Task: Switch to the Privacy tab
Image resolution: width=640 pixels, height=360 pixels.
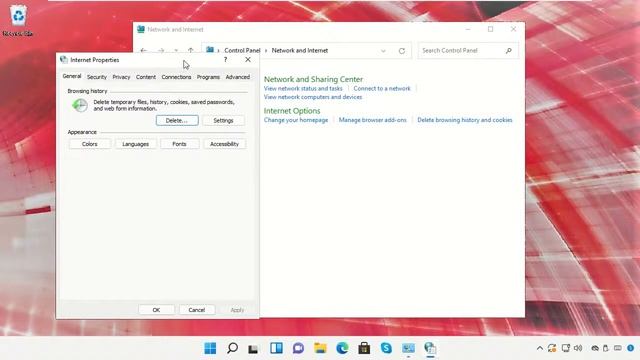Action: 121,77
